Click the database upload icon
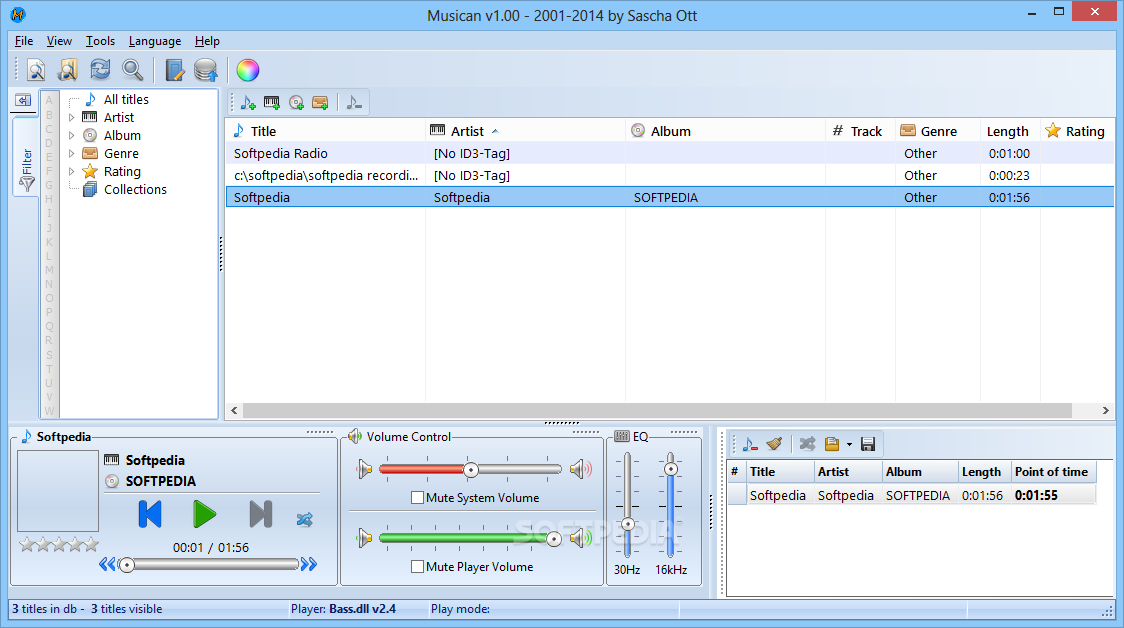This screenshot has height=628, width=1124. (206, 70)
